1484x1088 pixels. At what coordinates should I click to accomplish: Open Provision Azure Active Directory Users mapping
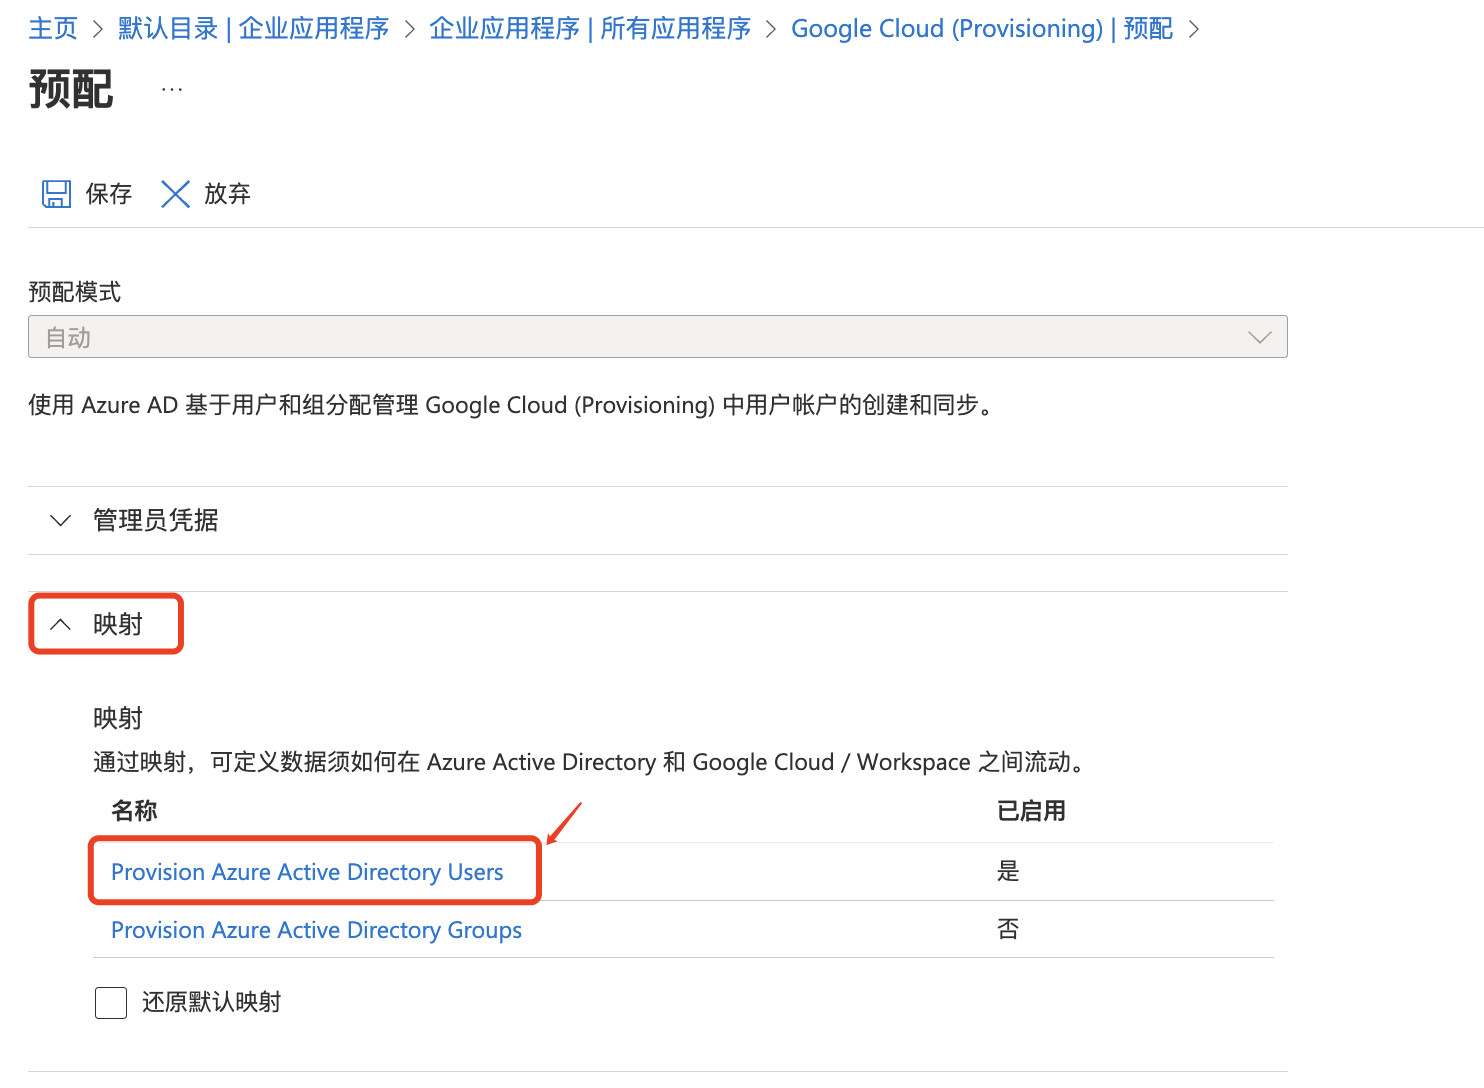(x=307, y=872)
